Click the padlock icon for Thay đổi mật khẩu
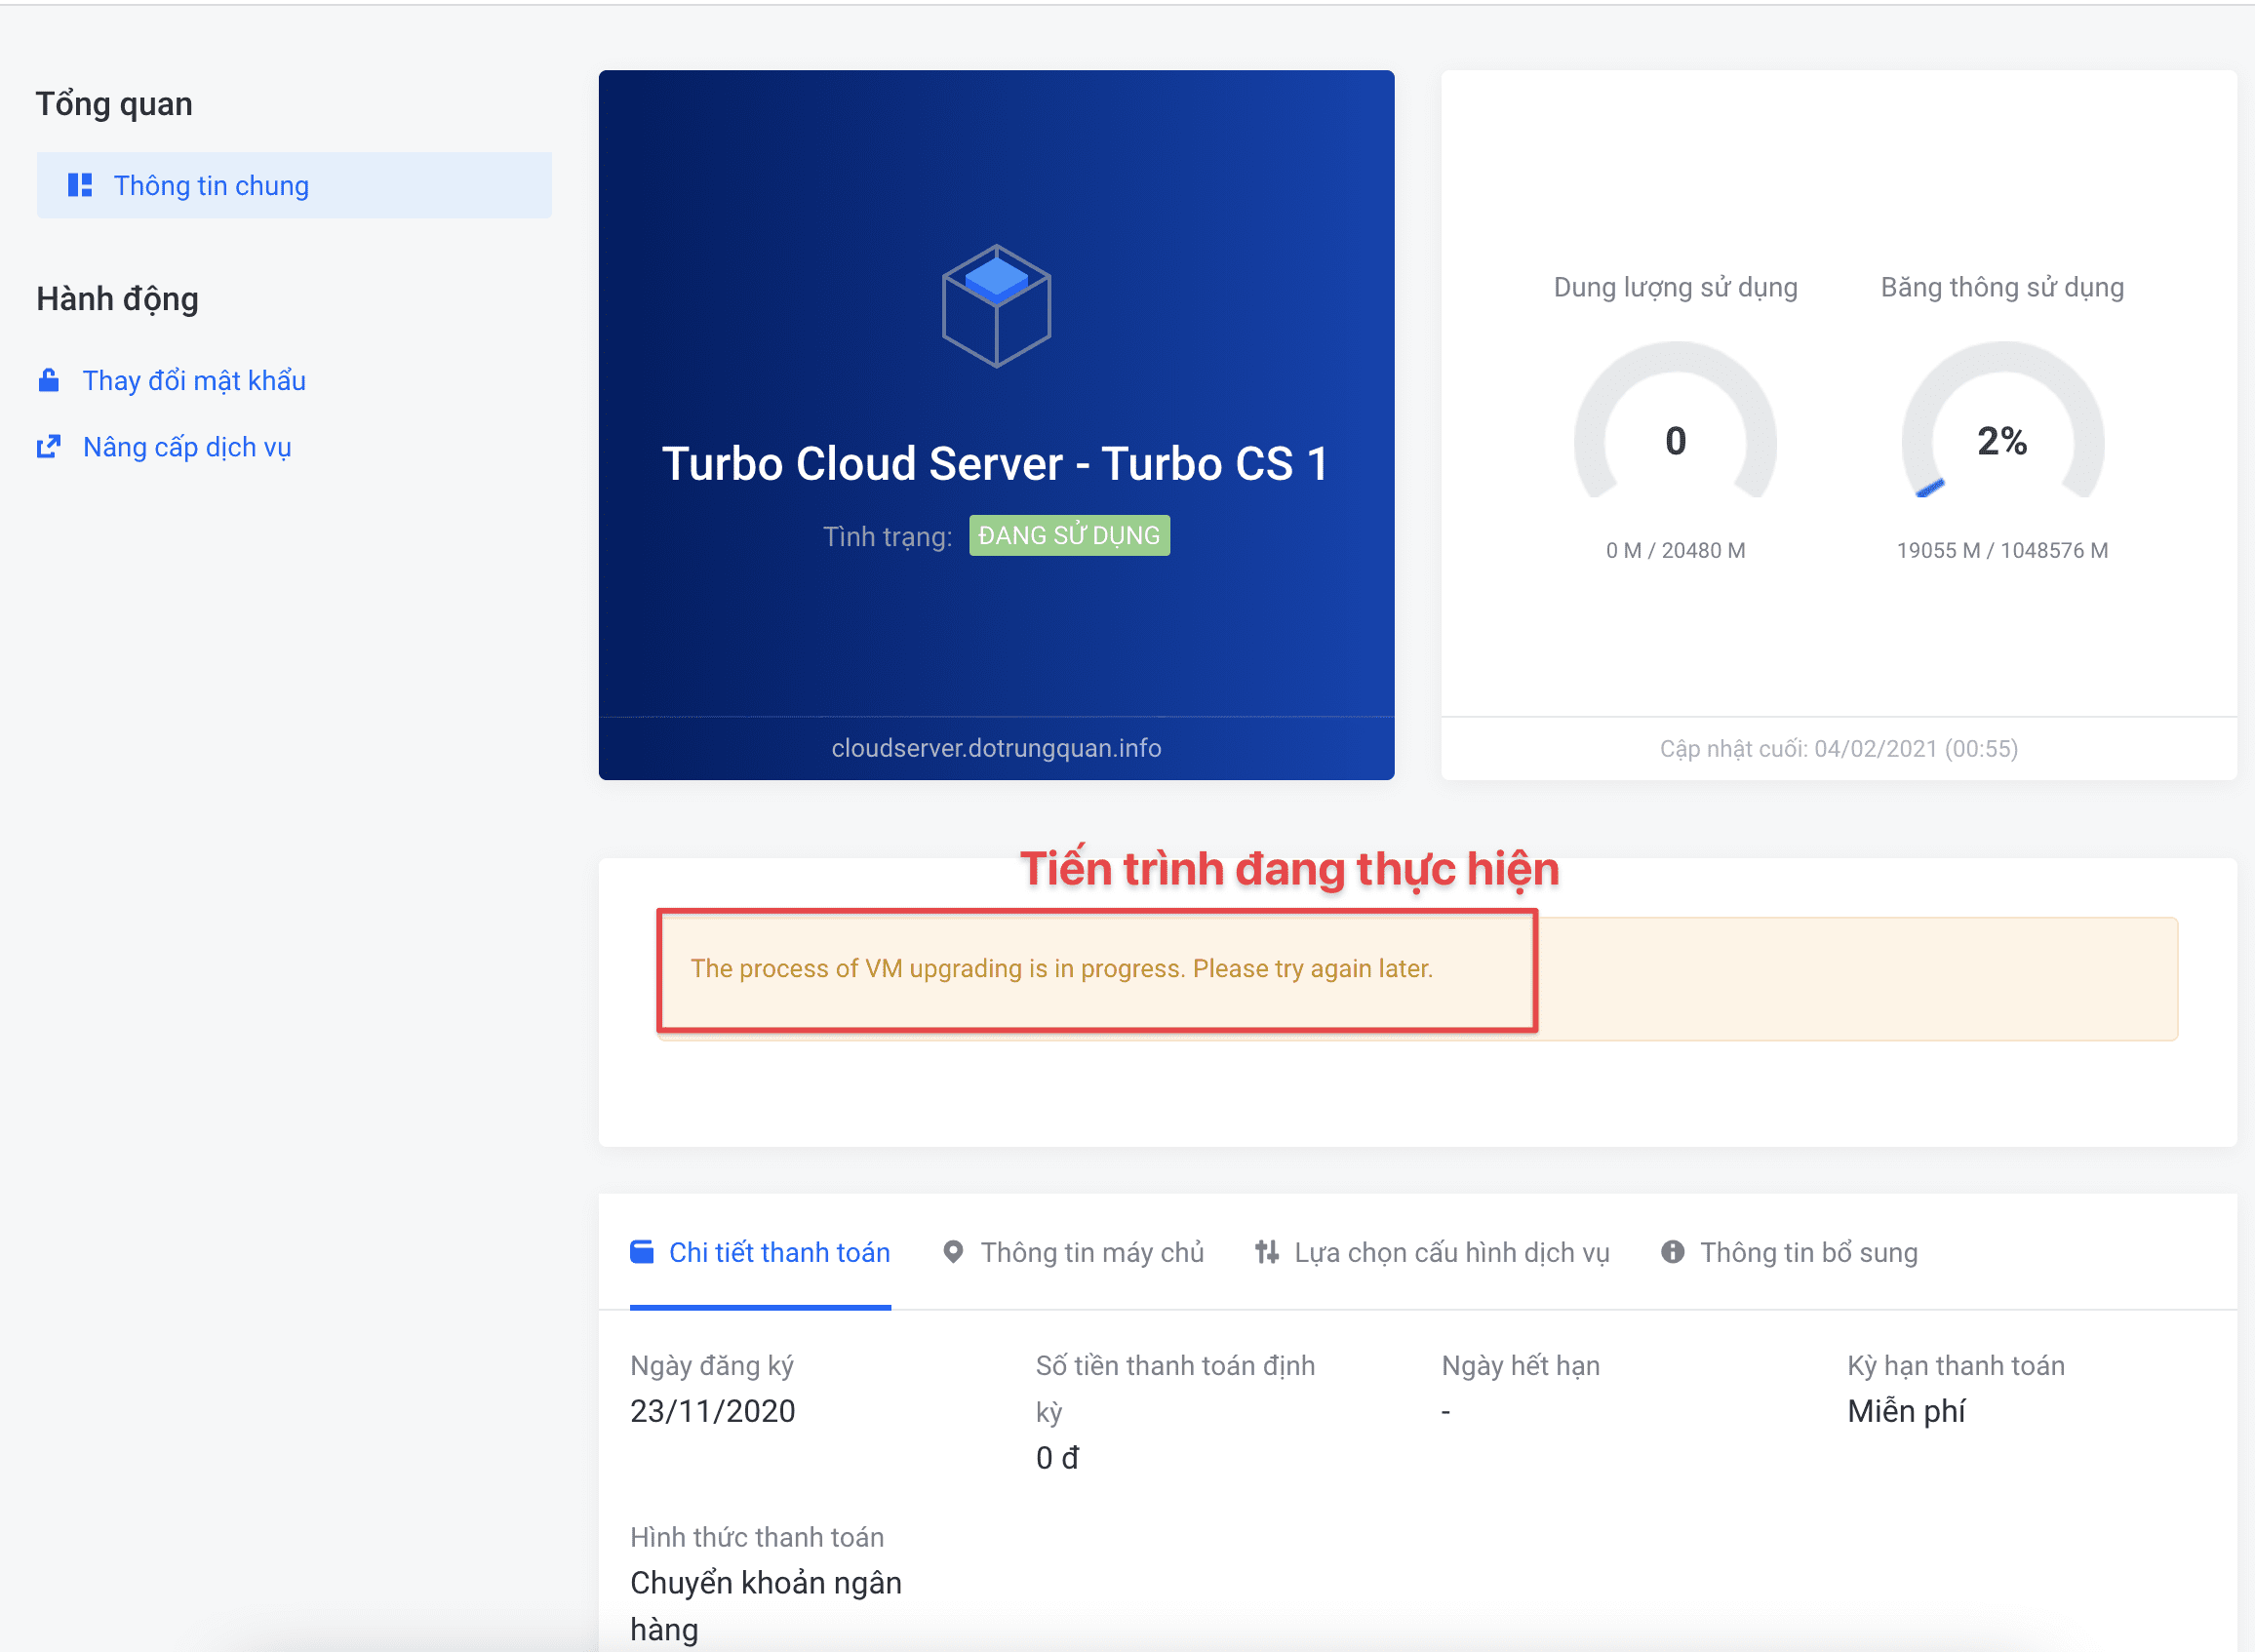 48,380
